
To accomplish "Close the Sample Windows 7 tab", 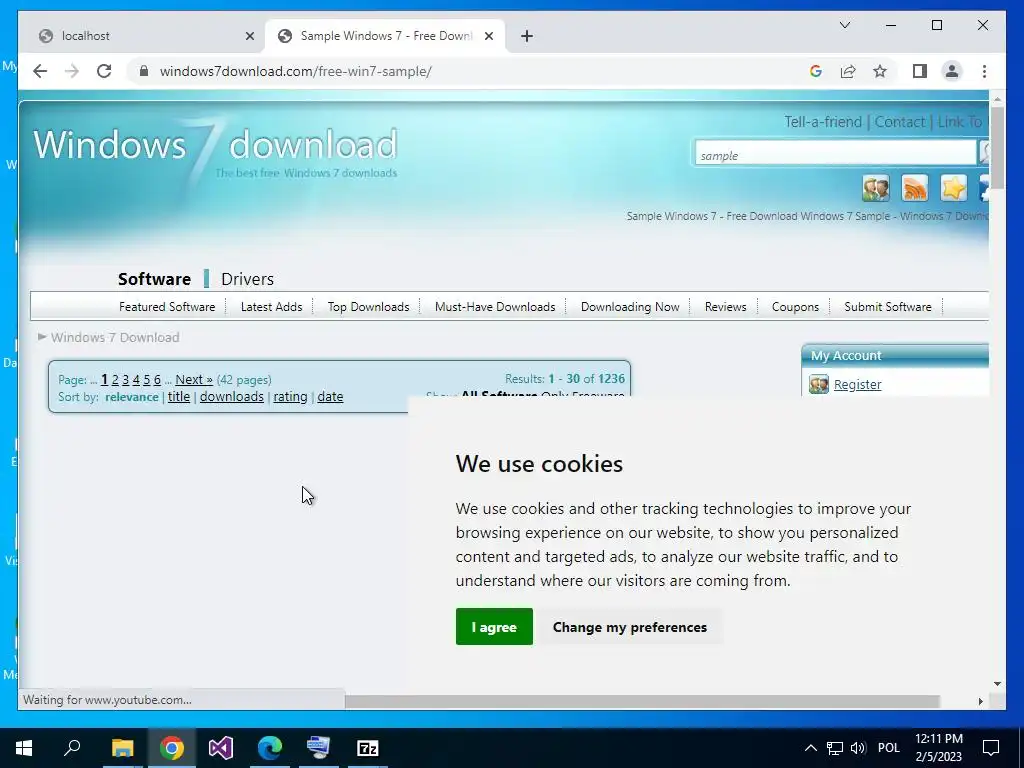I will click(488, 36).
